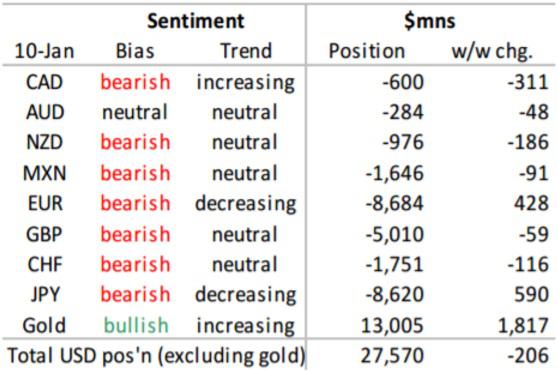558x371 pixels.
Task: Select the increasing trend cell for CAD
Action: 246,83
